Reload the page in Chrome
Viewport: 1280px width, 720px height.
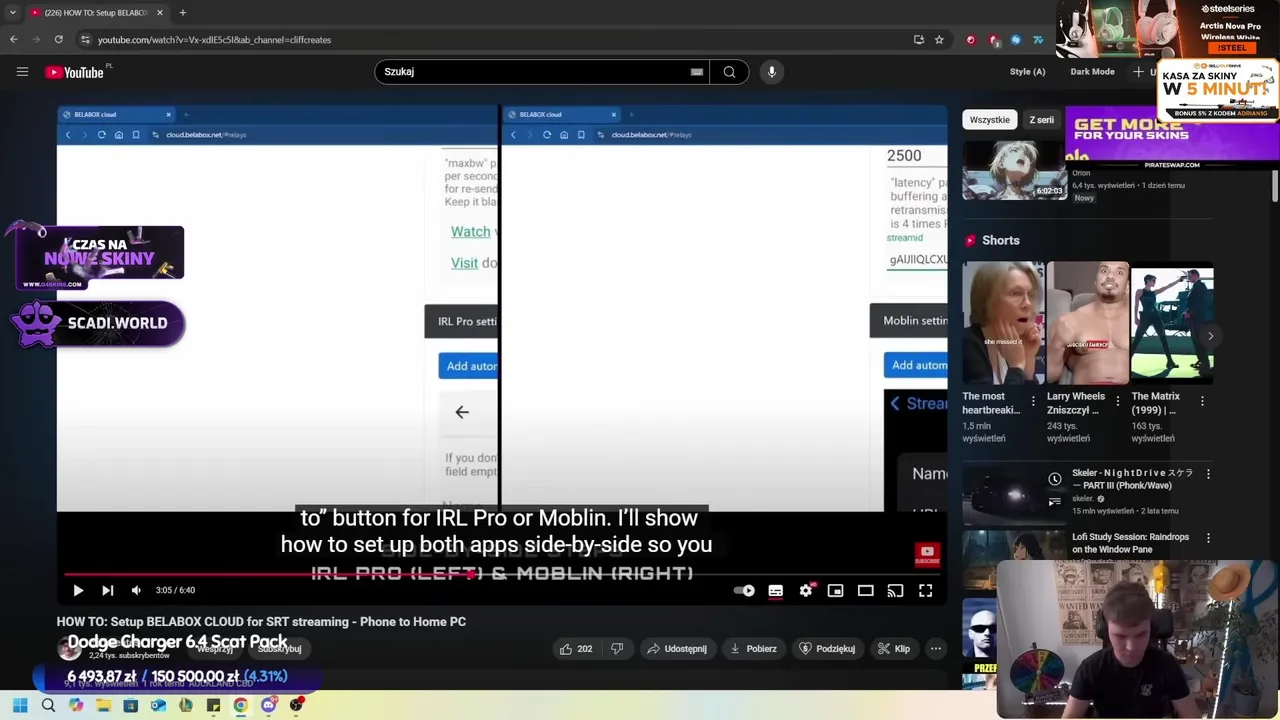tap(58, 40)
